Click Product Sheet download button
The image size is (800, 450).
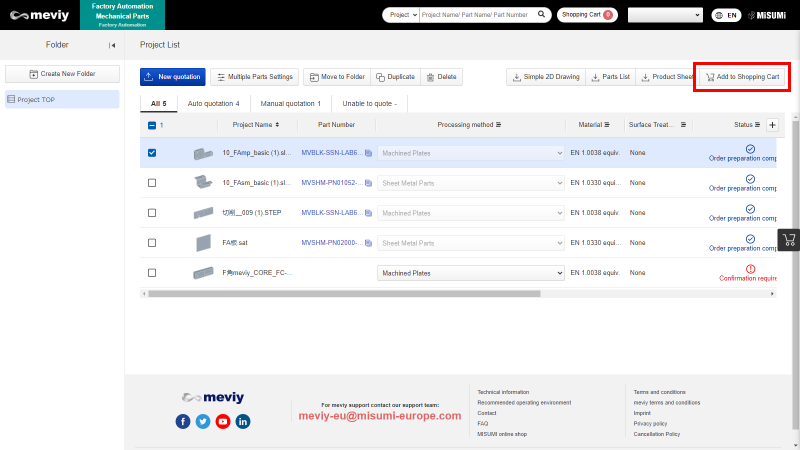tap(666, 77)
